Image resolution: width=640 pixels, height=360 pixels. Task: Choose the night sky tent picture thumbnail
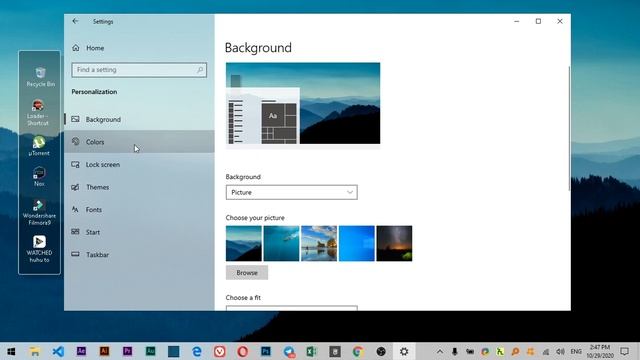point(394,243)
